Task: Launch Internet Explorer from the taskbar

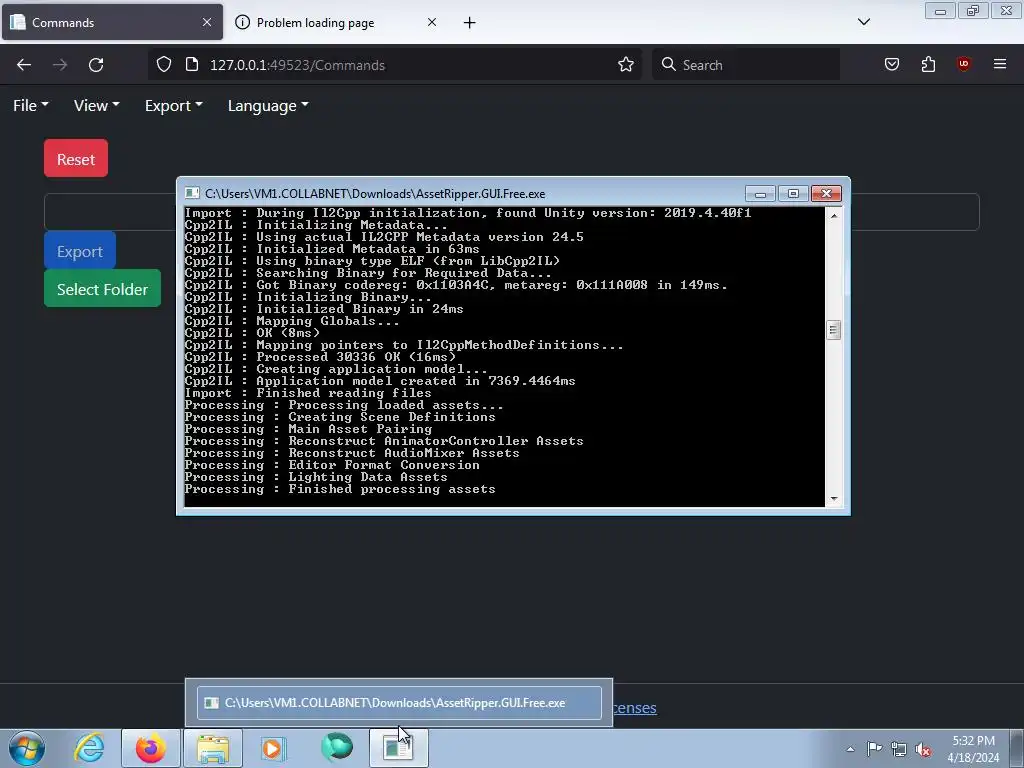Action: coord(89,748)
